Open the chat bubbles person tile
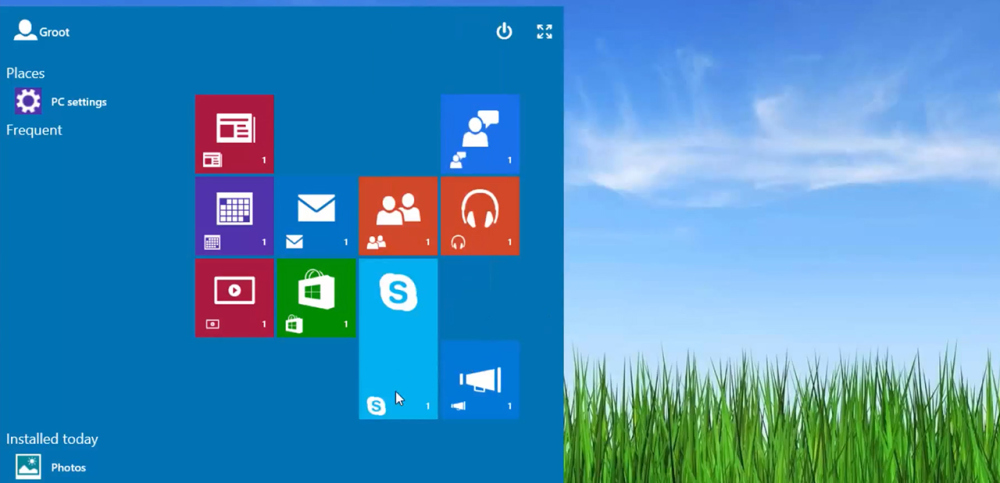Image resolution: width=1000 pixels, height=483 pixels. [x=480, y=134]
